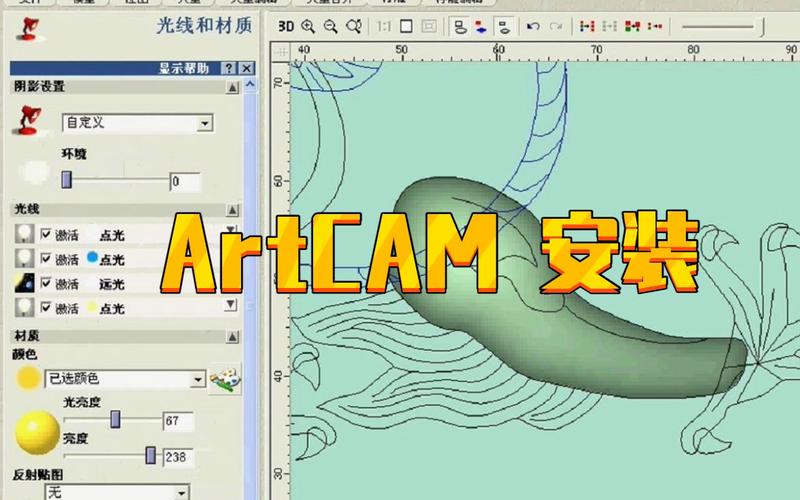The image size is (800, 500).
Task: Open the color palette picker icon
Action: click(225, 379)
